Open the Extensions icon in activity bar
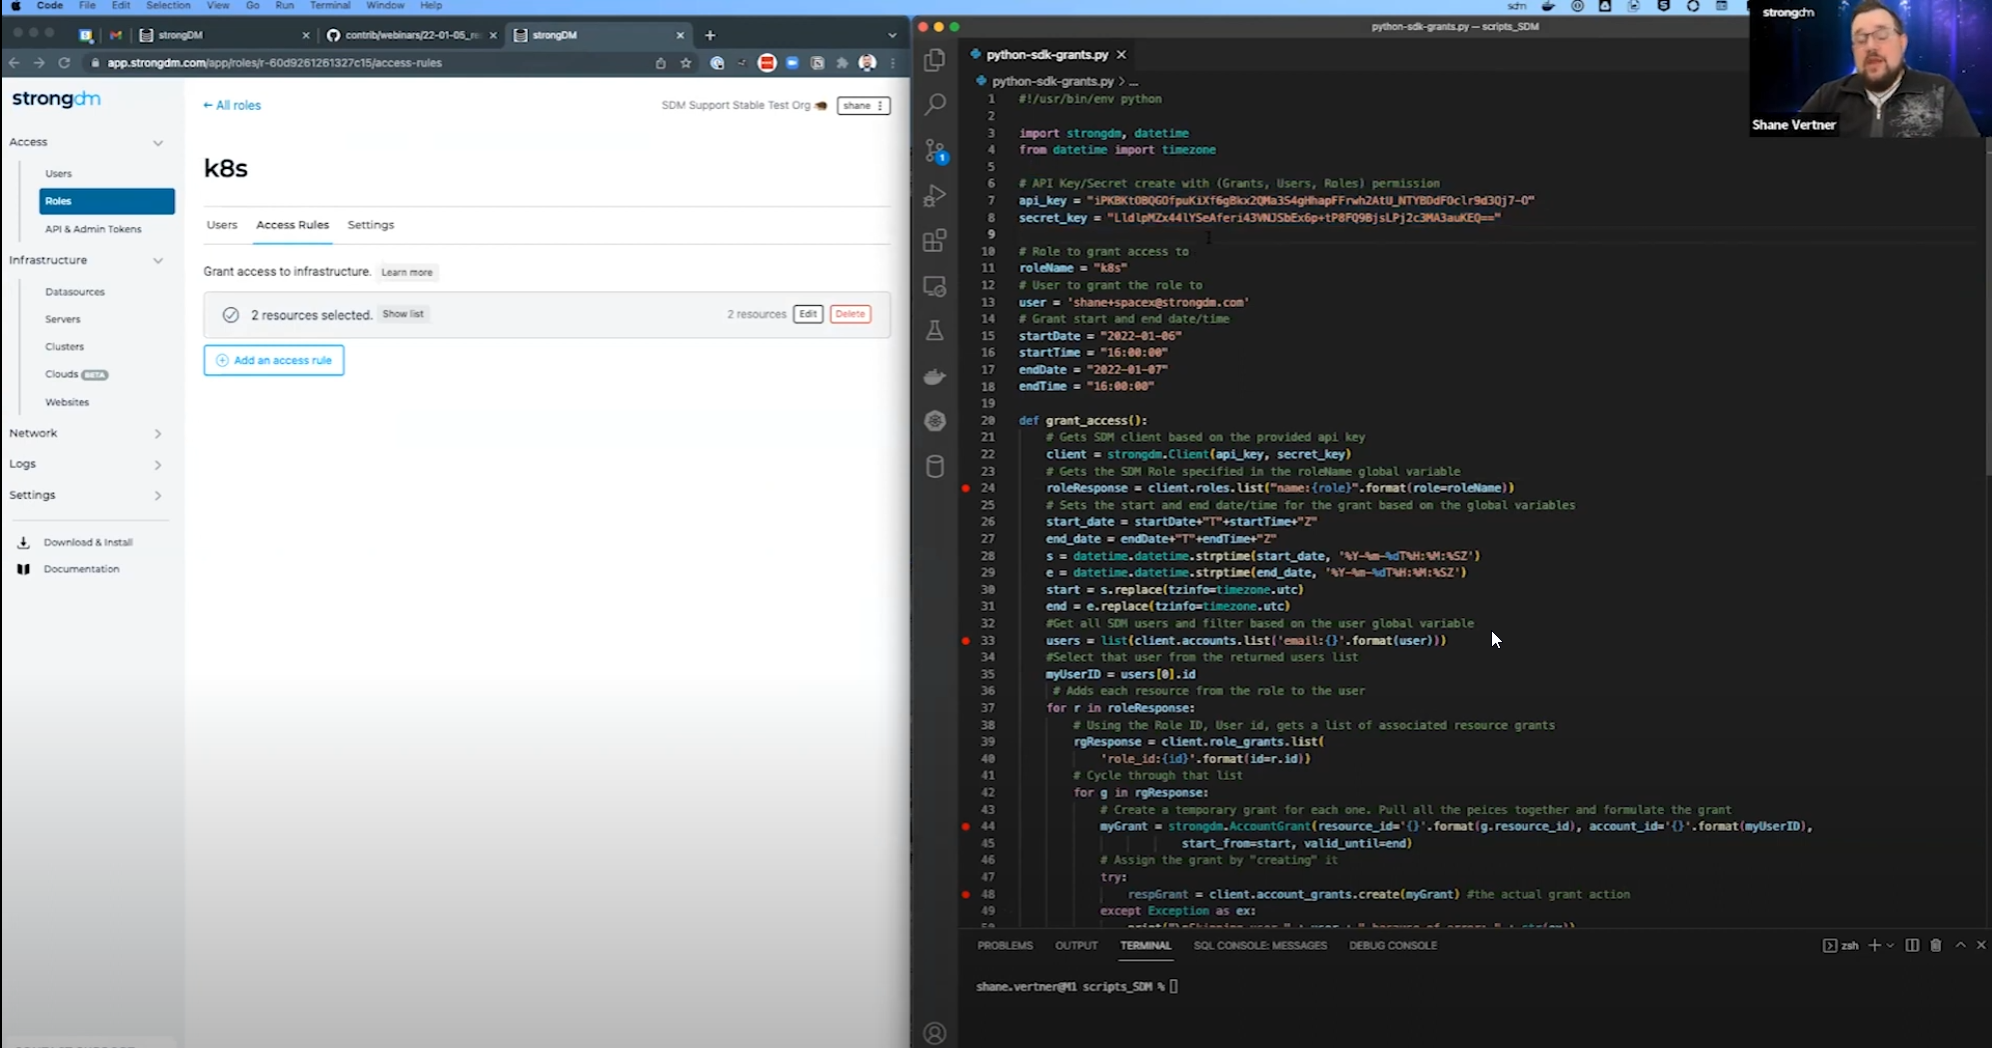This screenshot has width=1992, height=1048. (x=935, y=240)
